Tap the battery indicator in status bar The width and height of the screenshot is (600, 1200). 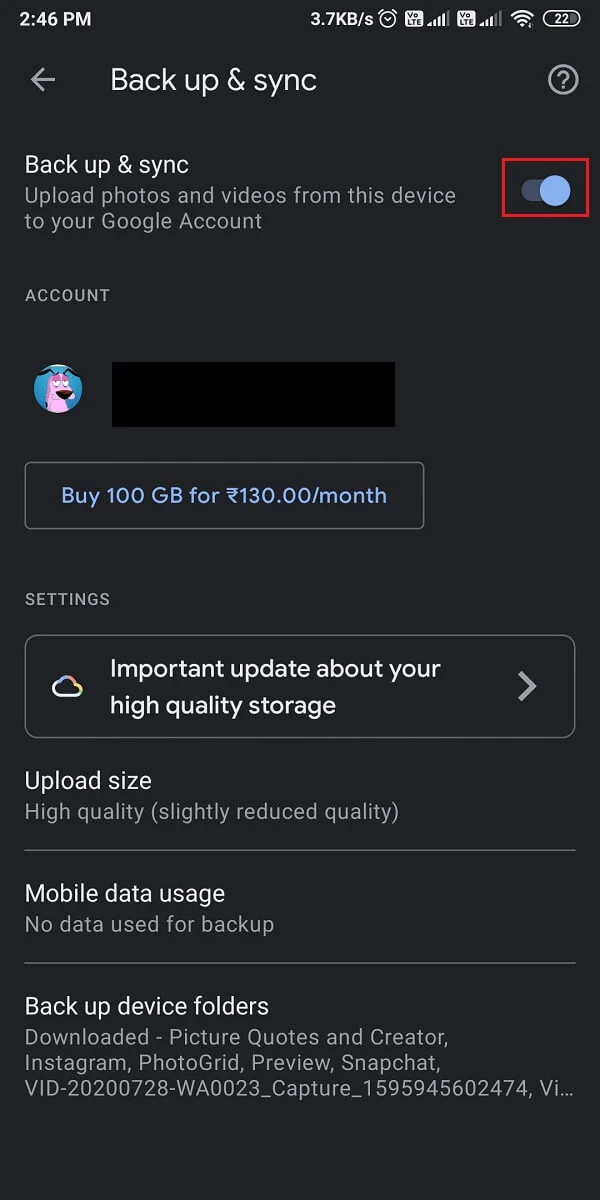563,19
